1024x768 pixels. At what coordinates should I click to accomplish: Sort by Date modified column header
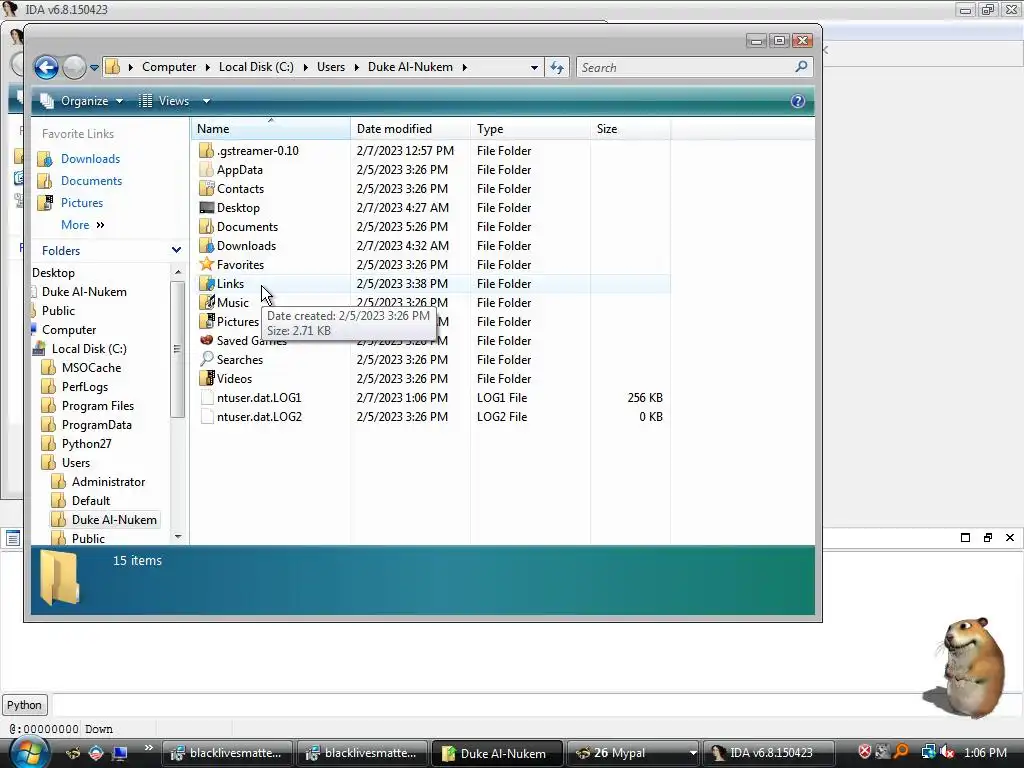click(x=410, y=129)
